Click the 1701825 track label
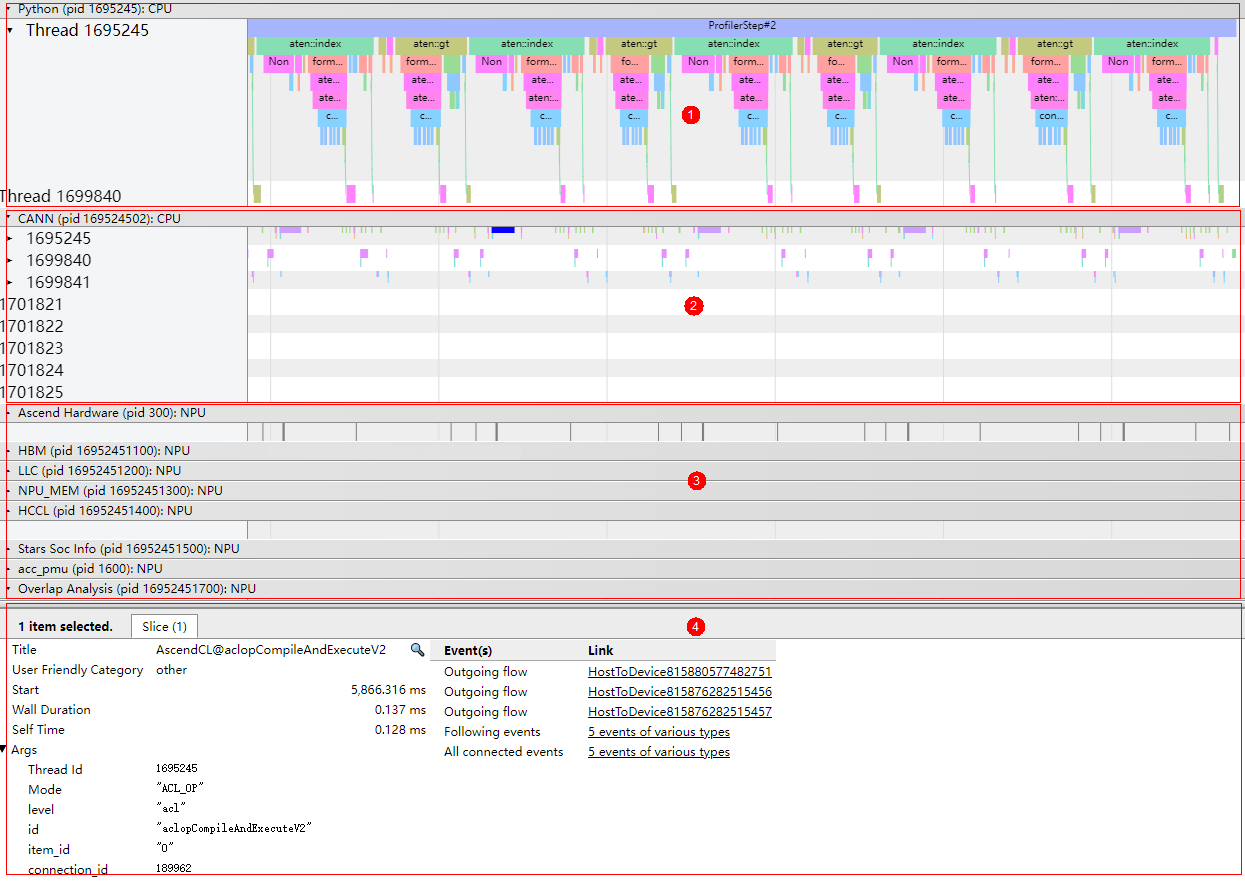The image size is (1245, 882). pos(31,392)
